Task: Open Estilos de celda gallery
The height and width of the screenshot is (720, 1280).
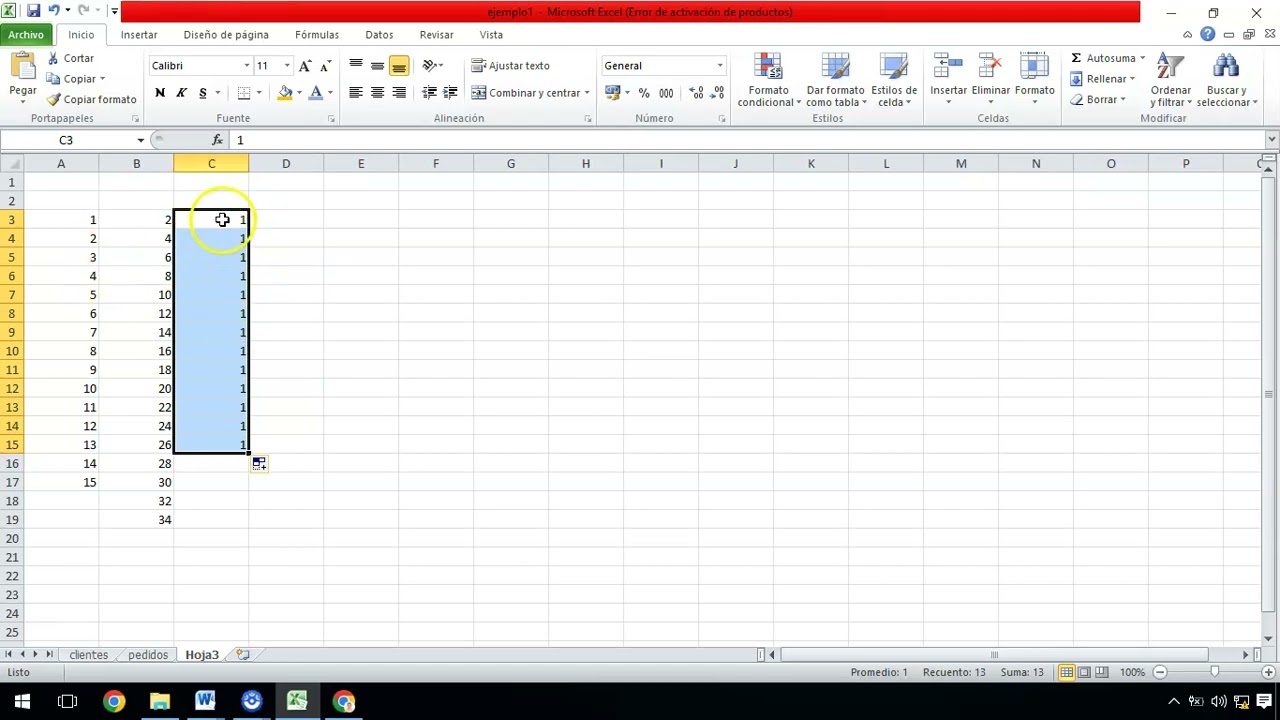Action: tap(893, 80)
